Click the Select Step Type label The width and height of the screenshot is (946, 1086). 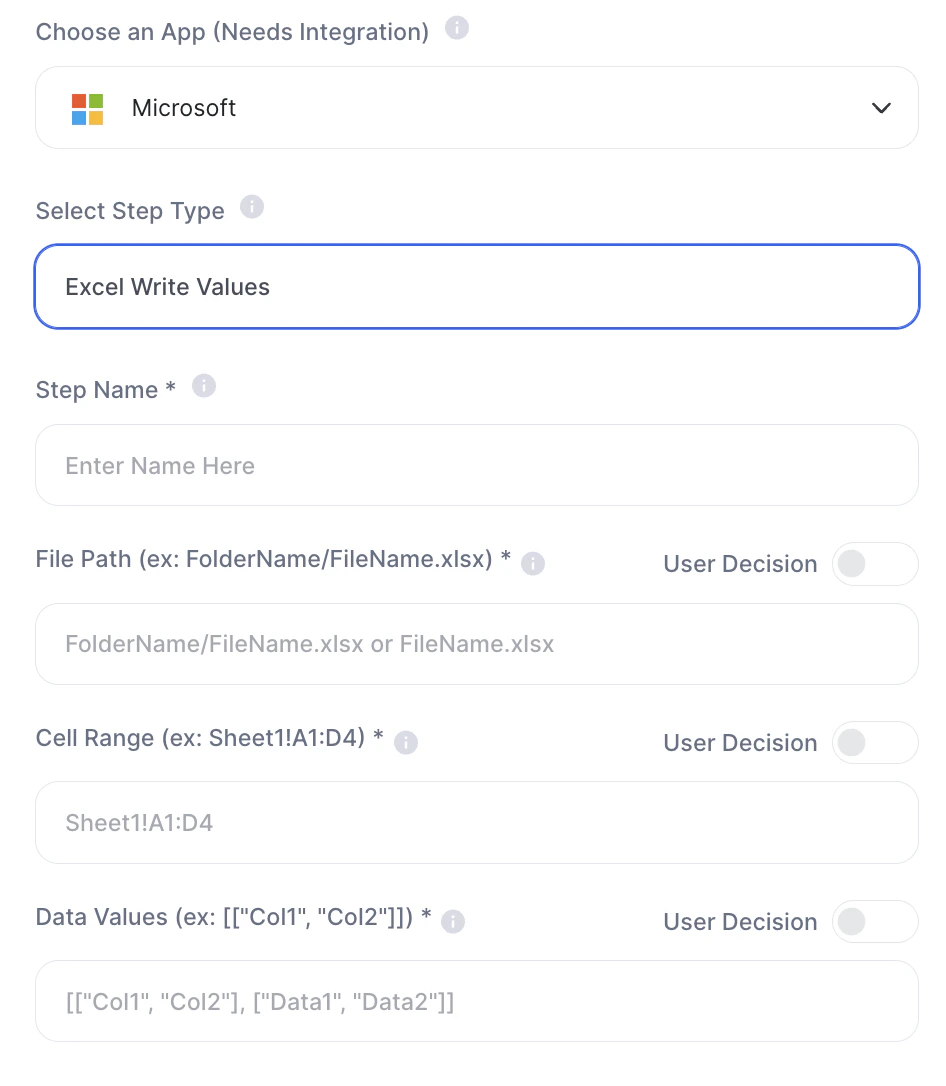pos(130,211)
